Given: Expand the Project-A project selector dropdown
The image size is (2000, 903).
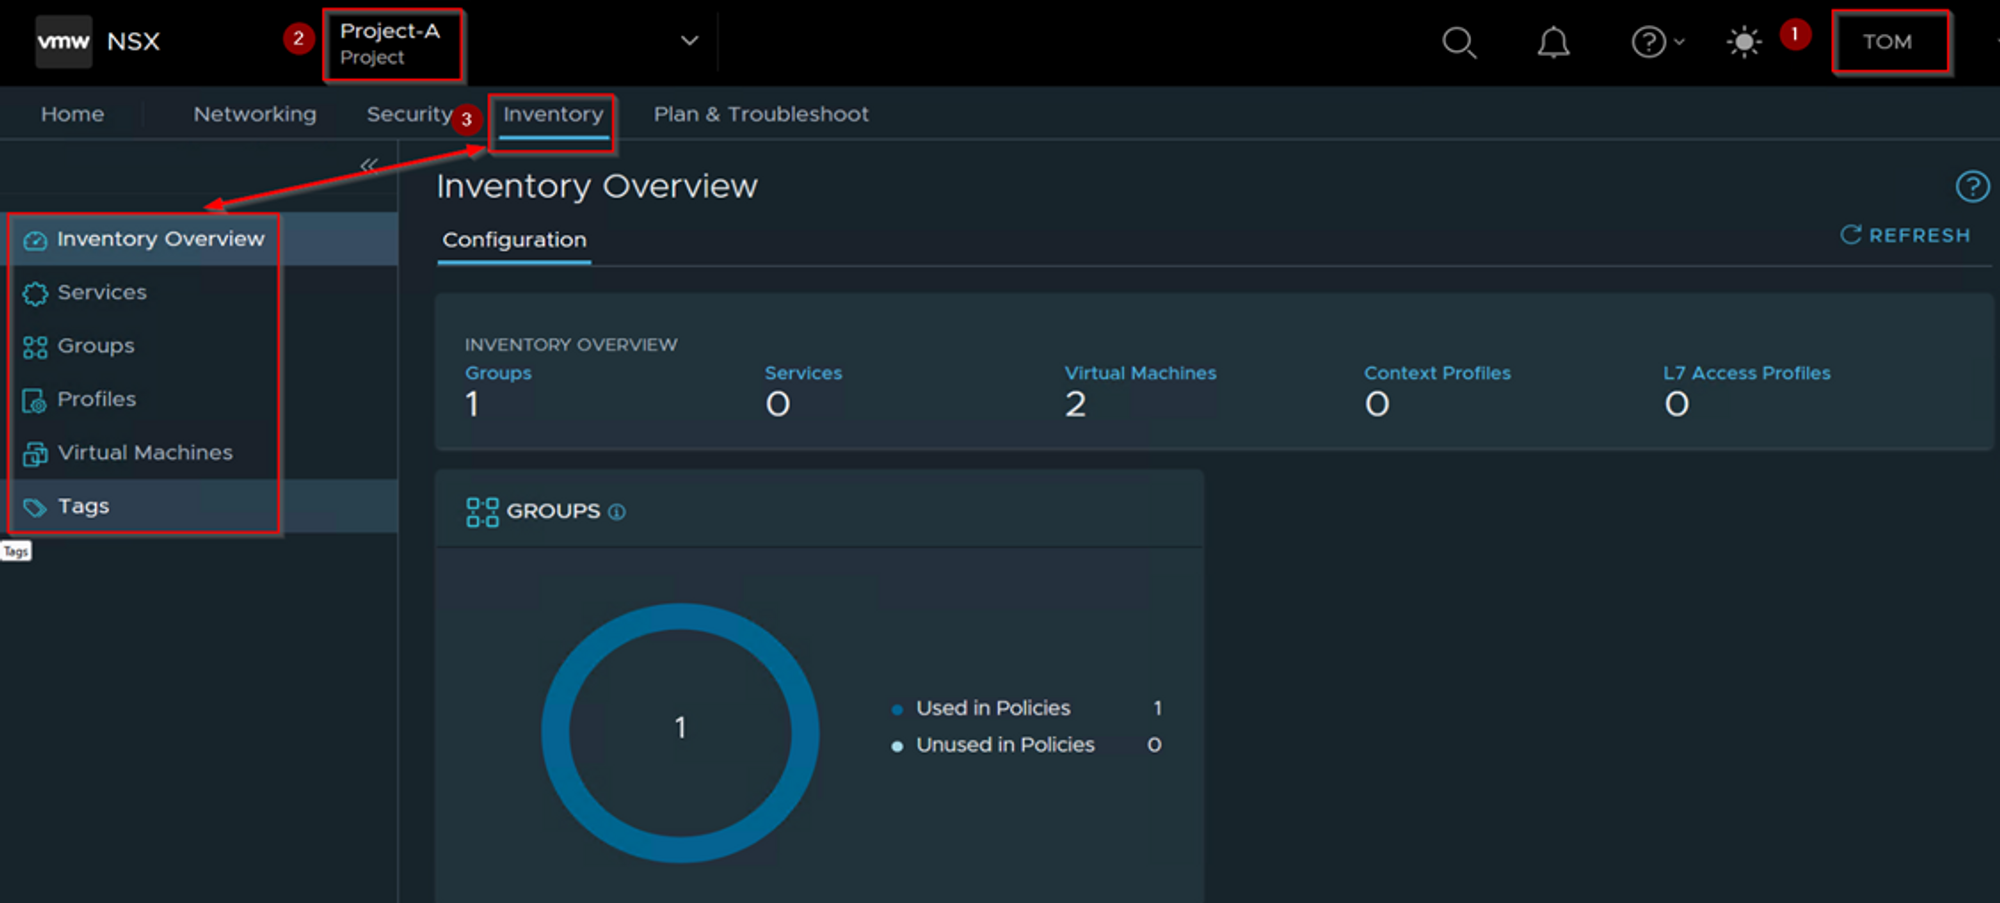Looking at the screenshot, I should 689,41.
